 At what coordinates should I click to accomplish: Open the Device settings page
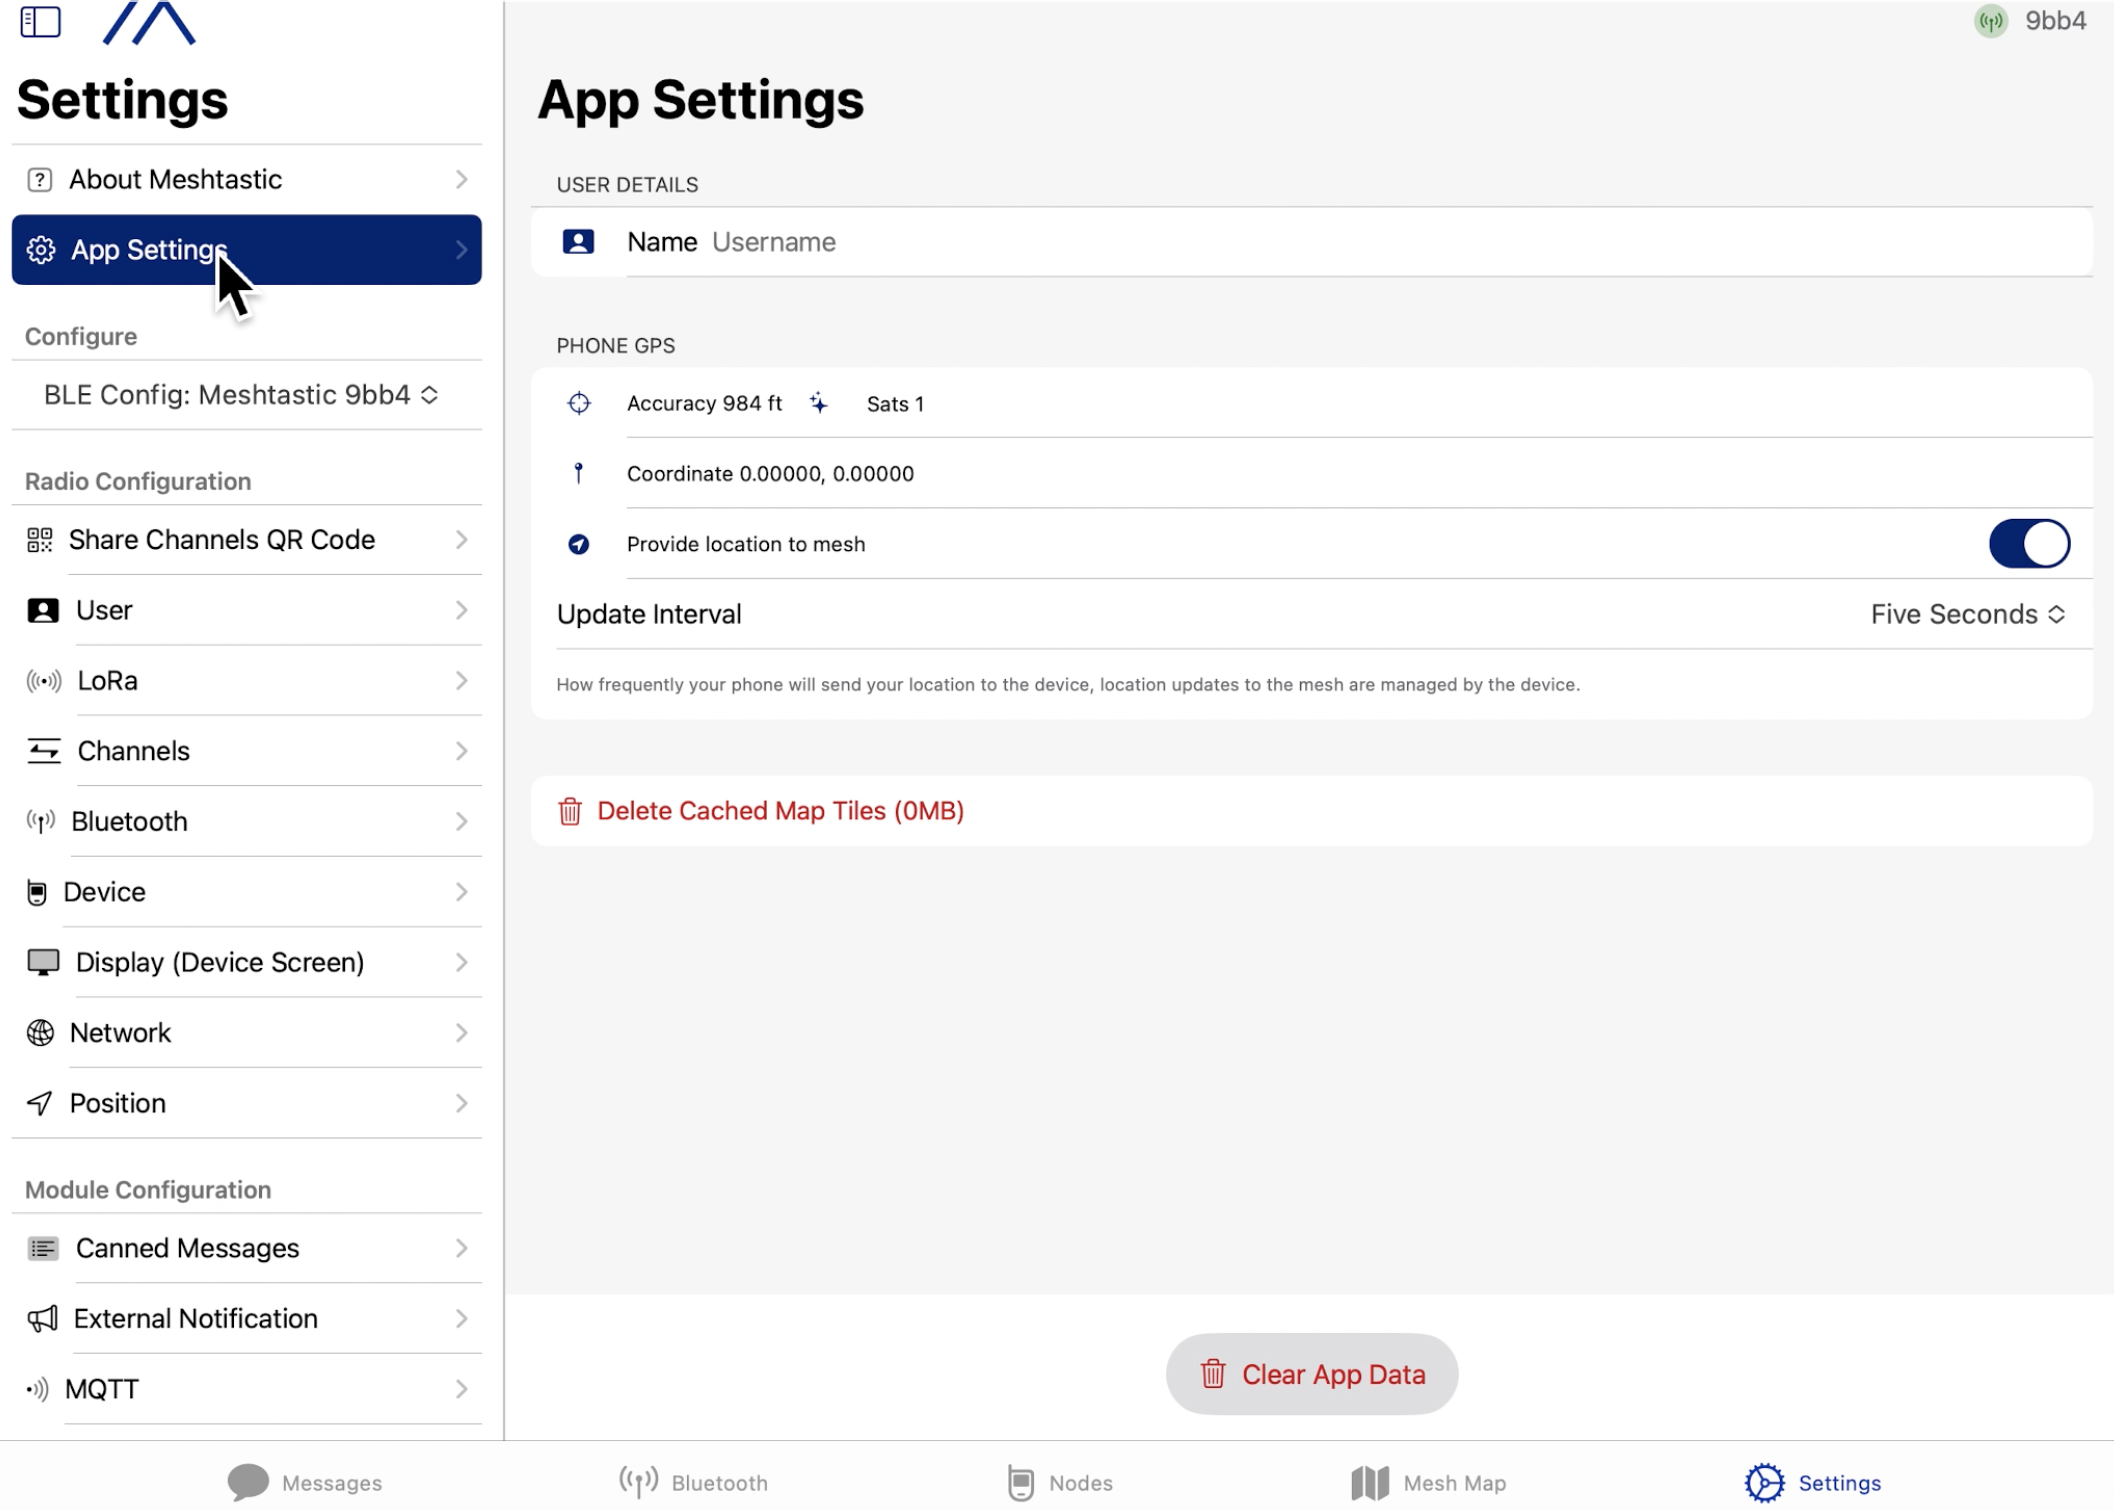[246, 892]
